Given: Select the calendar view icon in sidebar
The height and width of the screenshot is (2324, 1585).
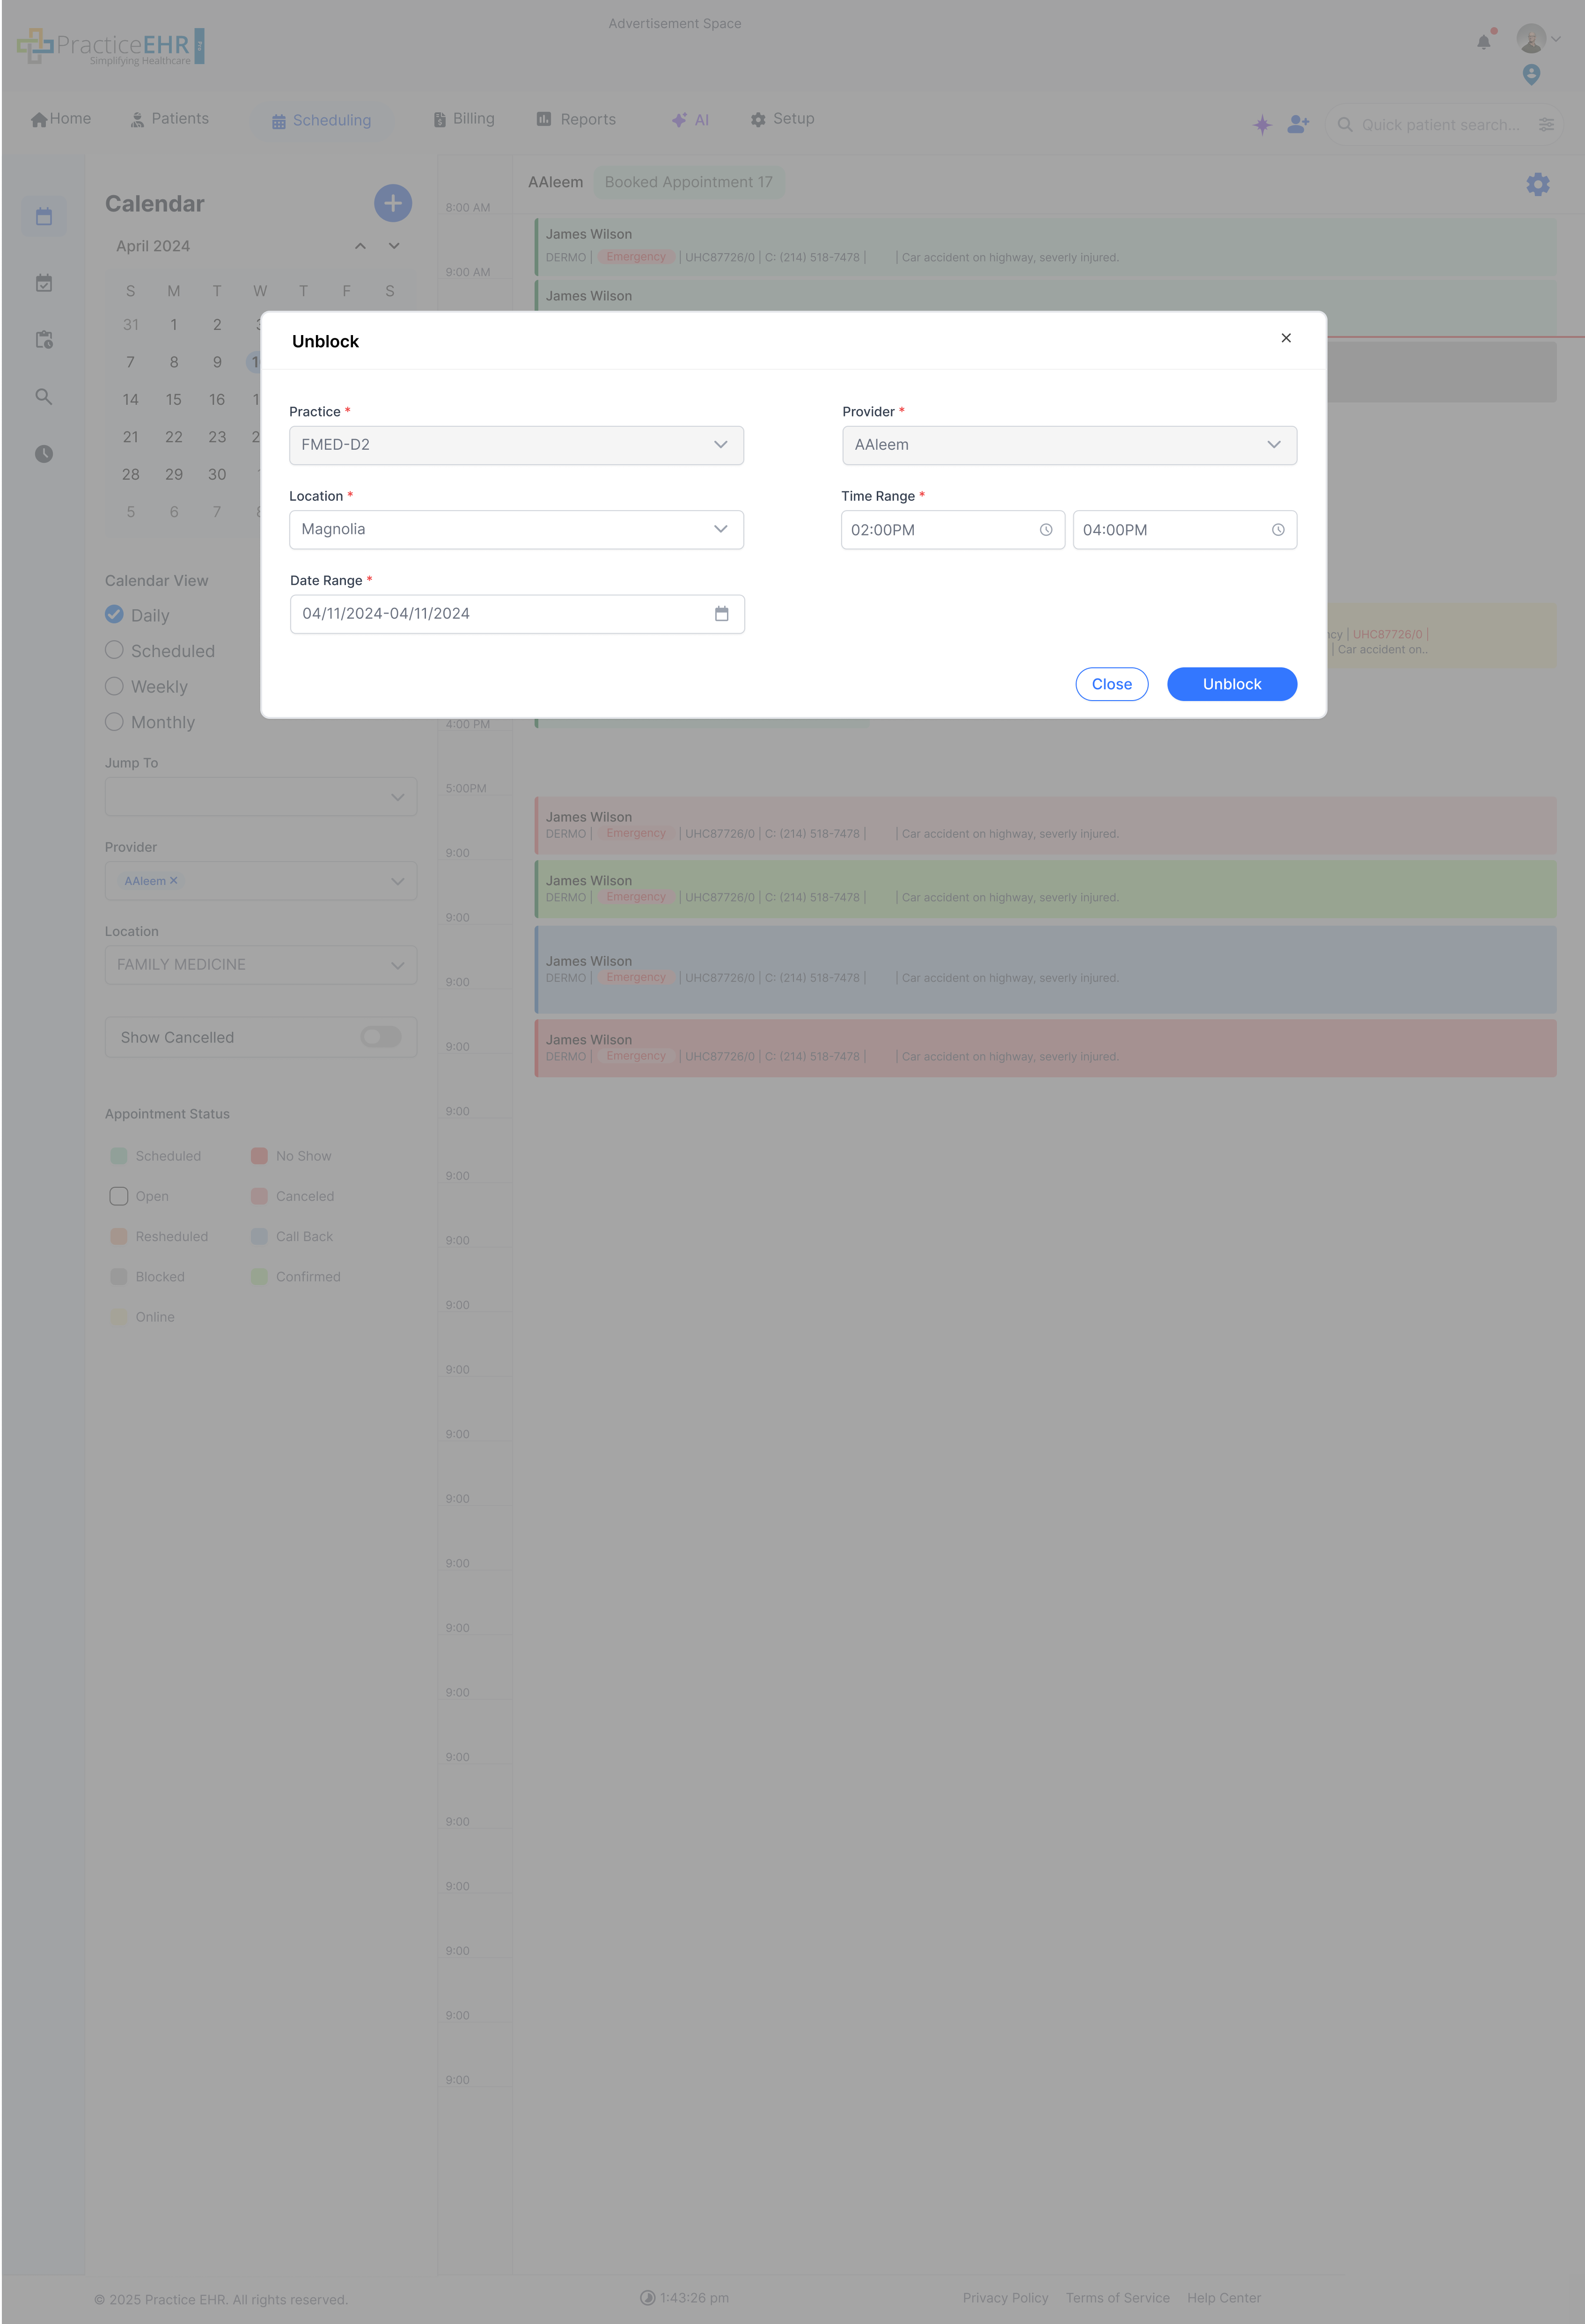Looking at the screenshot, I should (x=44, y=216).
